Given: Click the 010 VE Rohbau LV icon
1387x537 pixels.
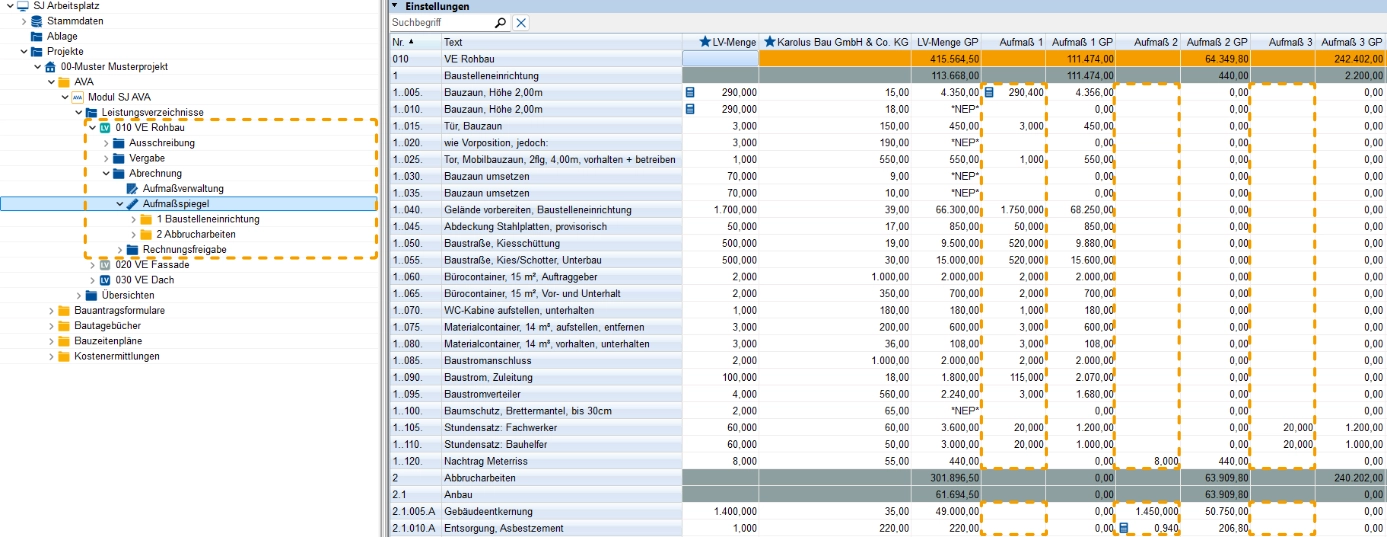Looking at the screenshot, I should click(x=105, y=127).
